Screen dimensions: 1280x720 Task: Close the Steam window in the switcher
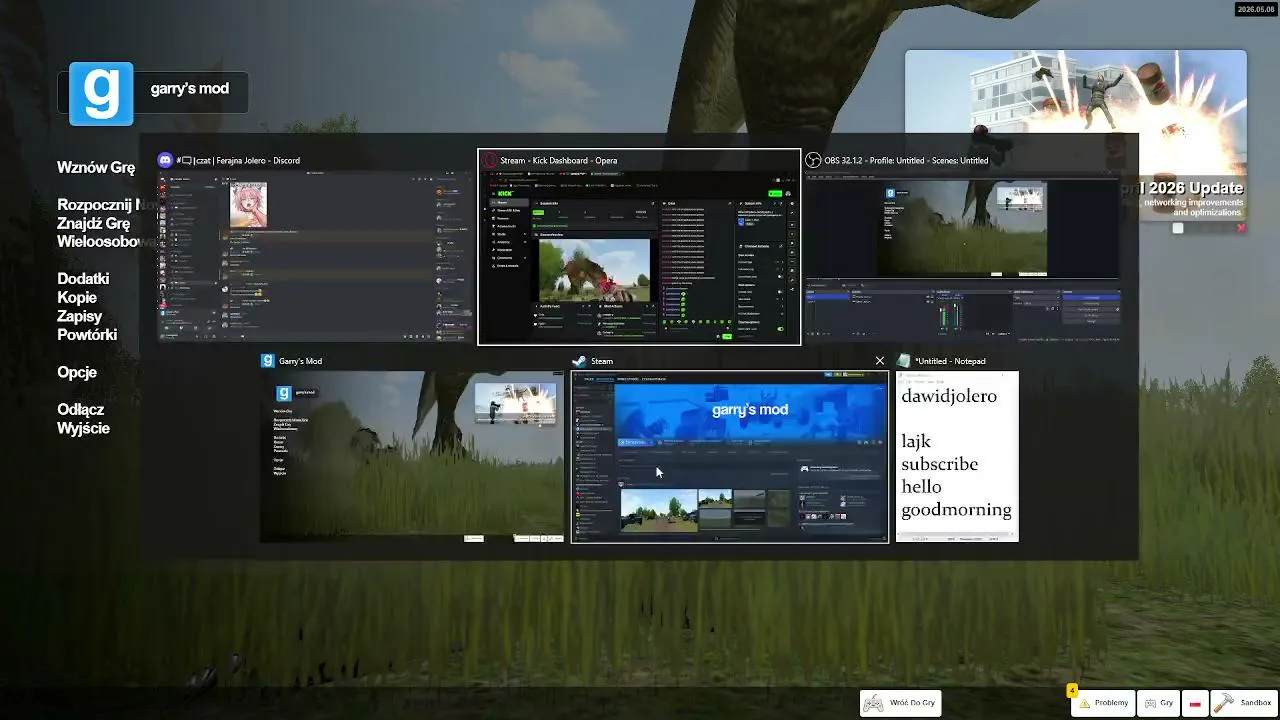pos(879,361)
